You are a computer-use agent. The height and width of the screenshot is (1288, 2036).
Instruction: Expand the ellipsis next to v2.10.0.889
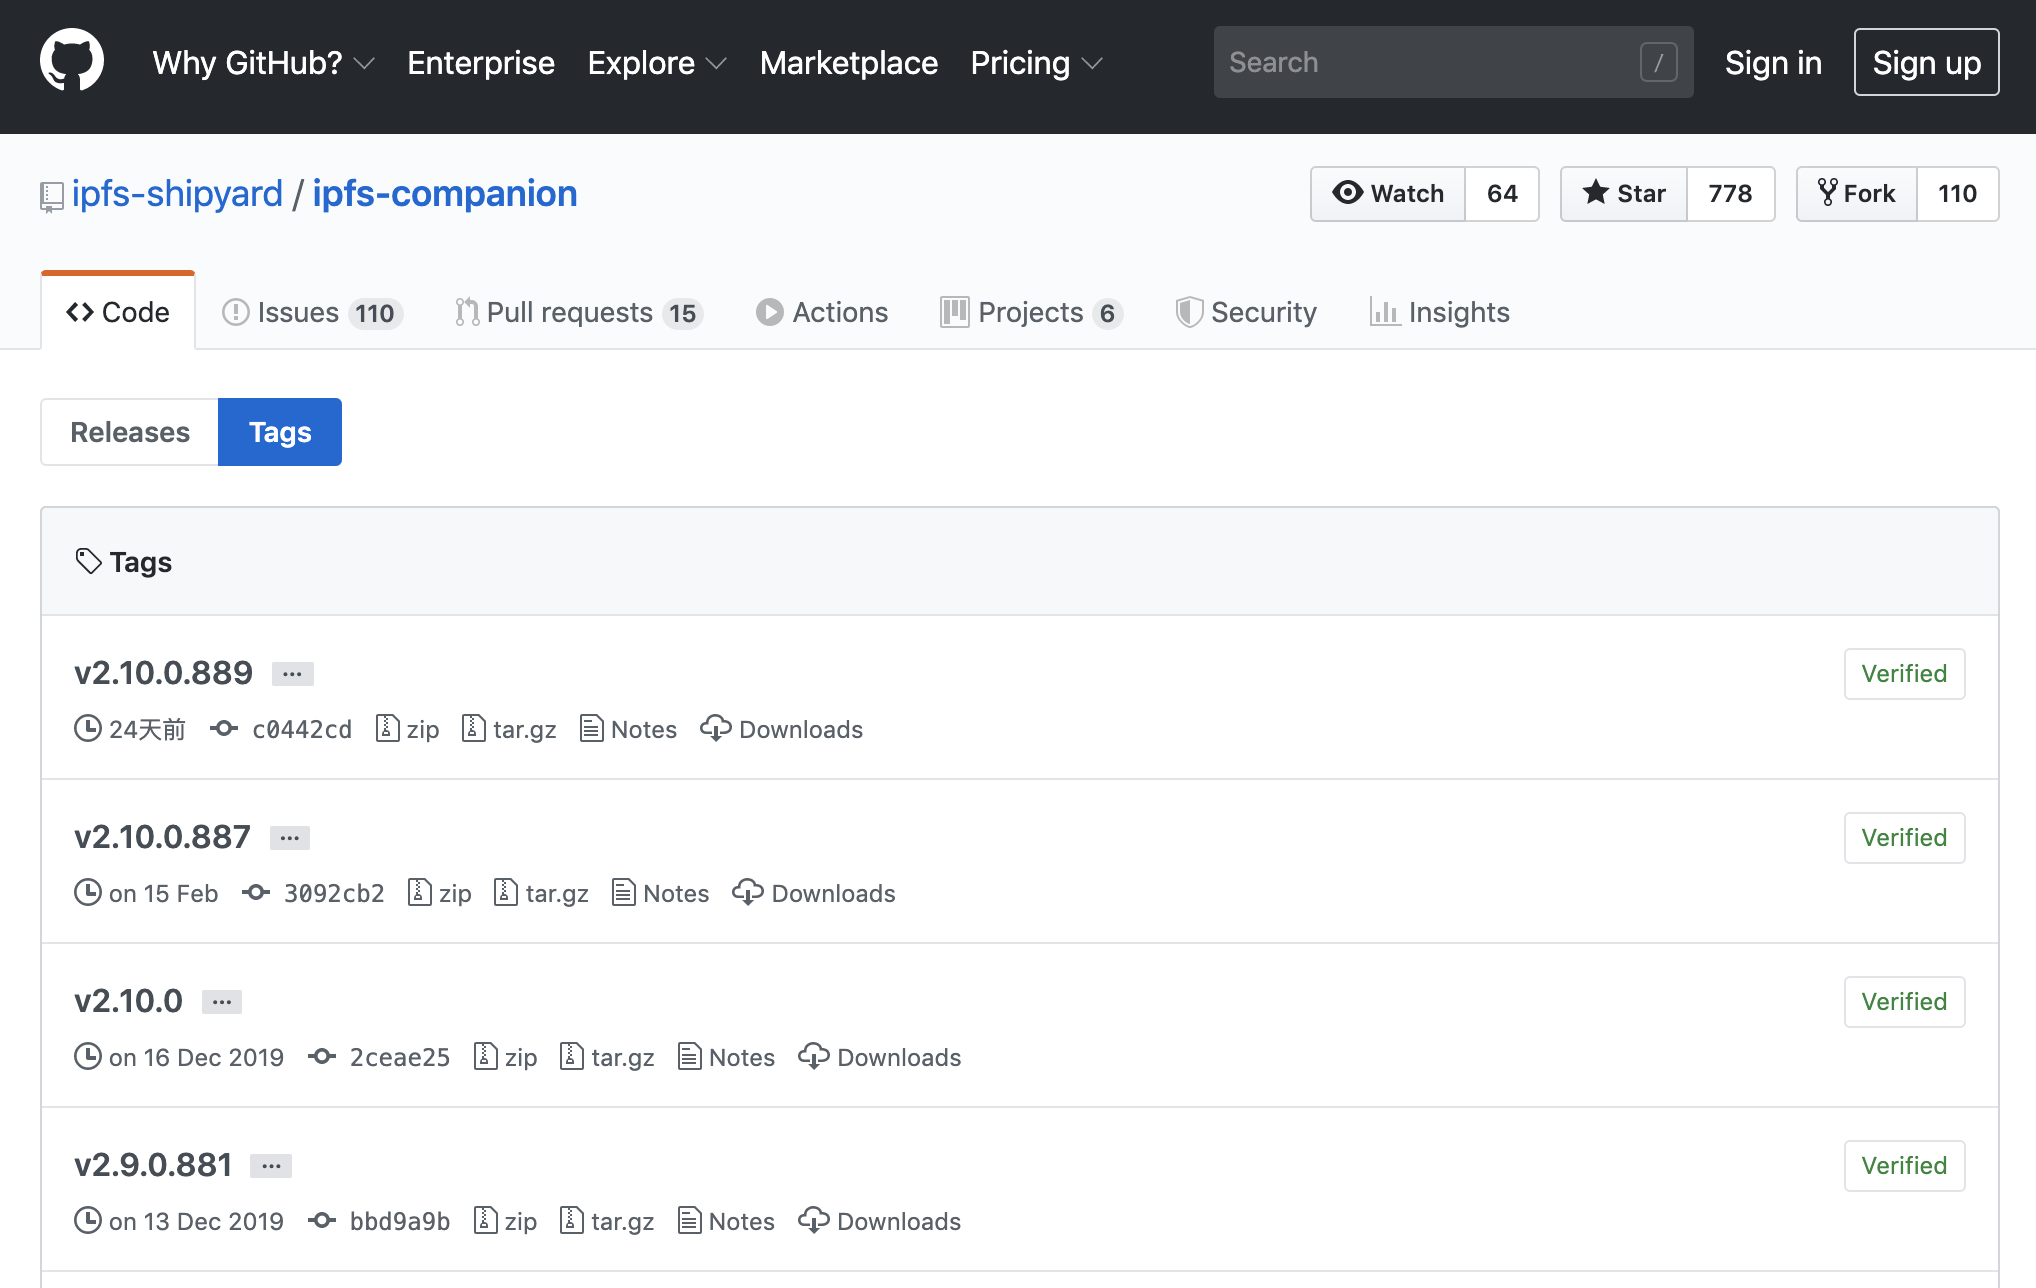pyautogui.click(x=292, y=674)
